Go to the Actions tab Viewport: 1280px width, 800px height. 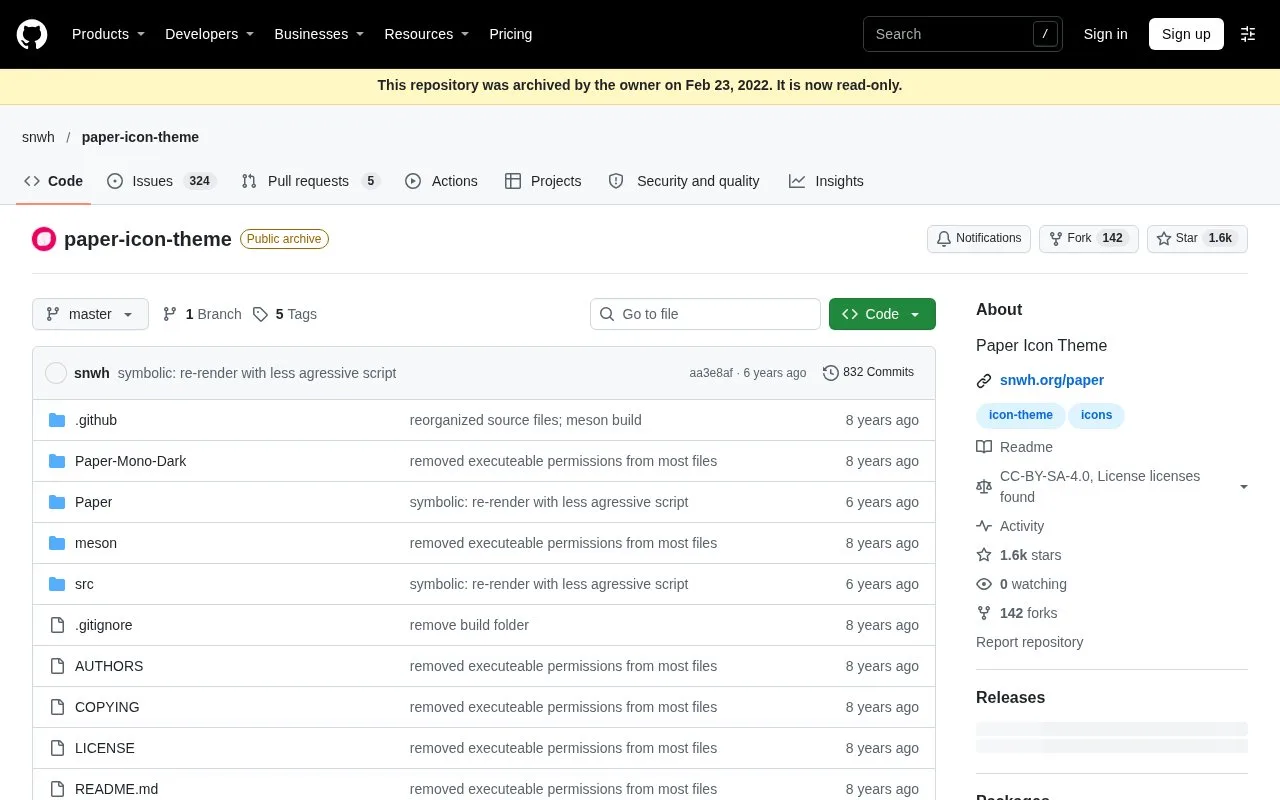(441, 181)
